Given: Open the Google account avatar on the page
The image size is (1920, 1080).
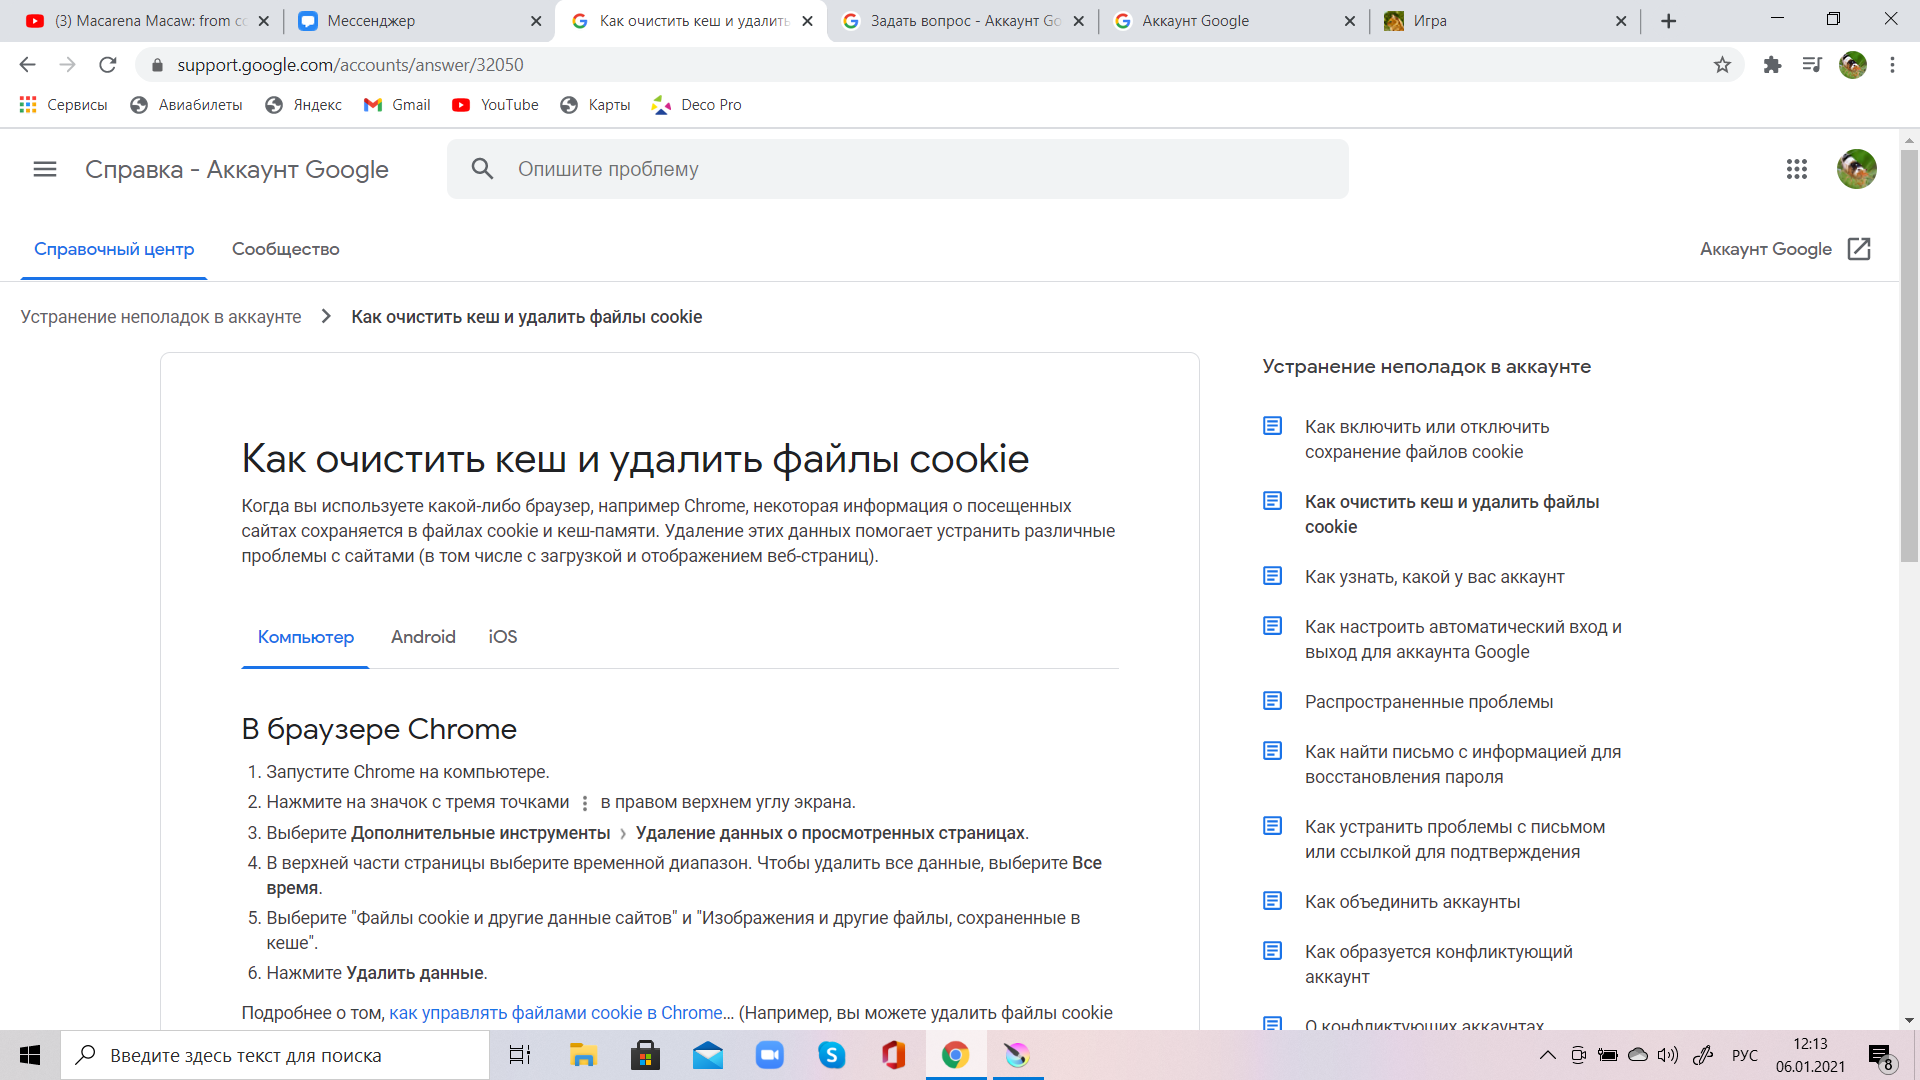Looking at the screenshot, I should [1857, 169].
